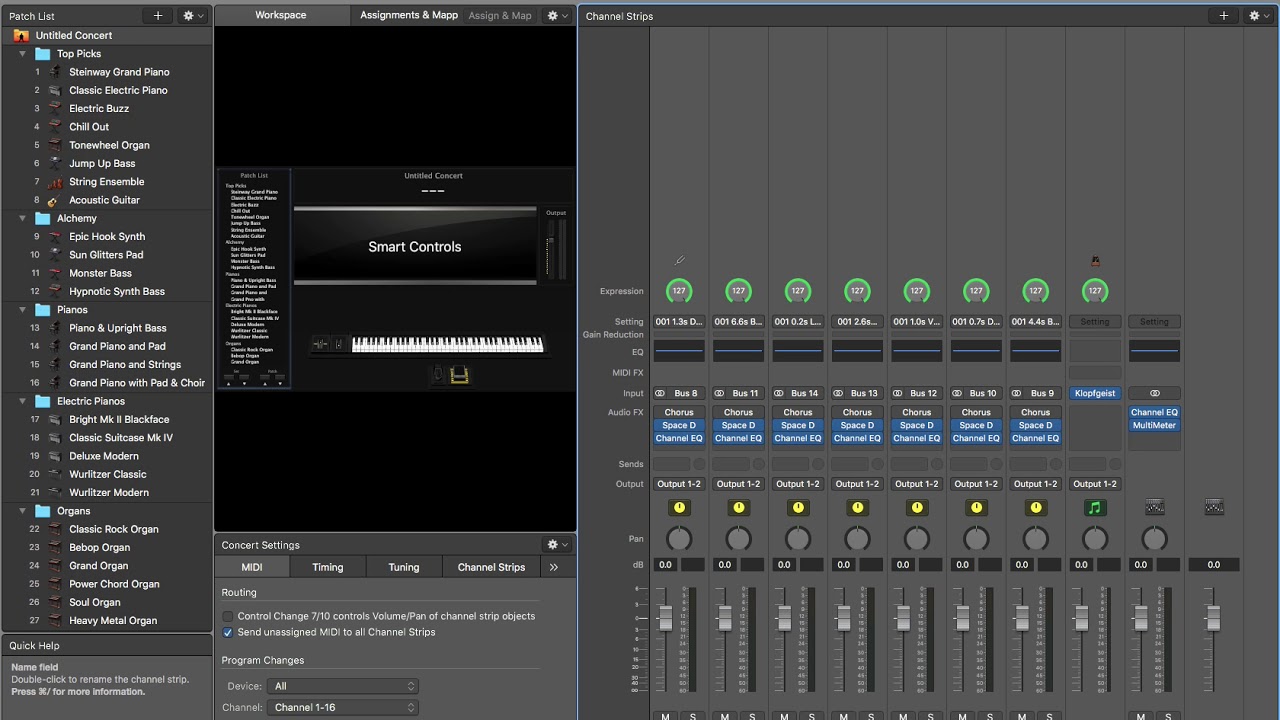The width and height of the screenshot is (1280, 720).
Task: Click the Acoustic Guitar patch icon
Action: pyautogui.click(x=53, y=200)
